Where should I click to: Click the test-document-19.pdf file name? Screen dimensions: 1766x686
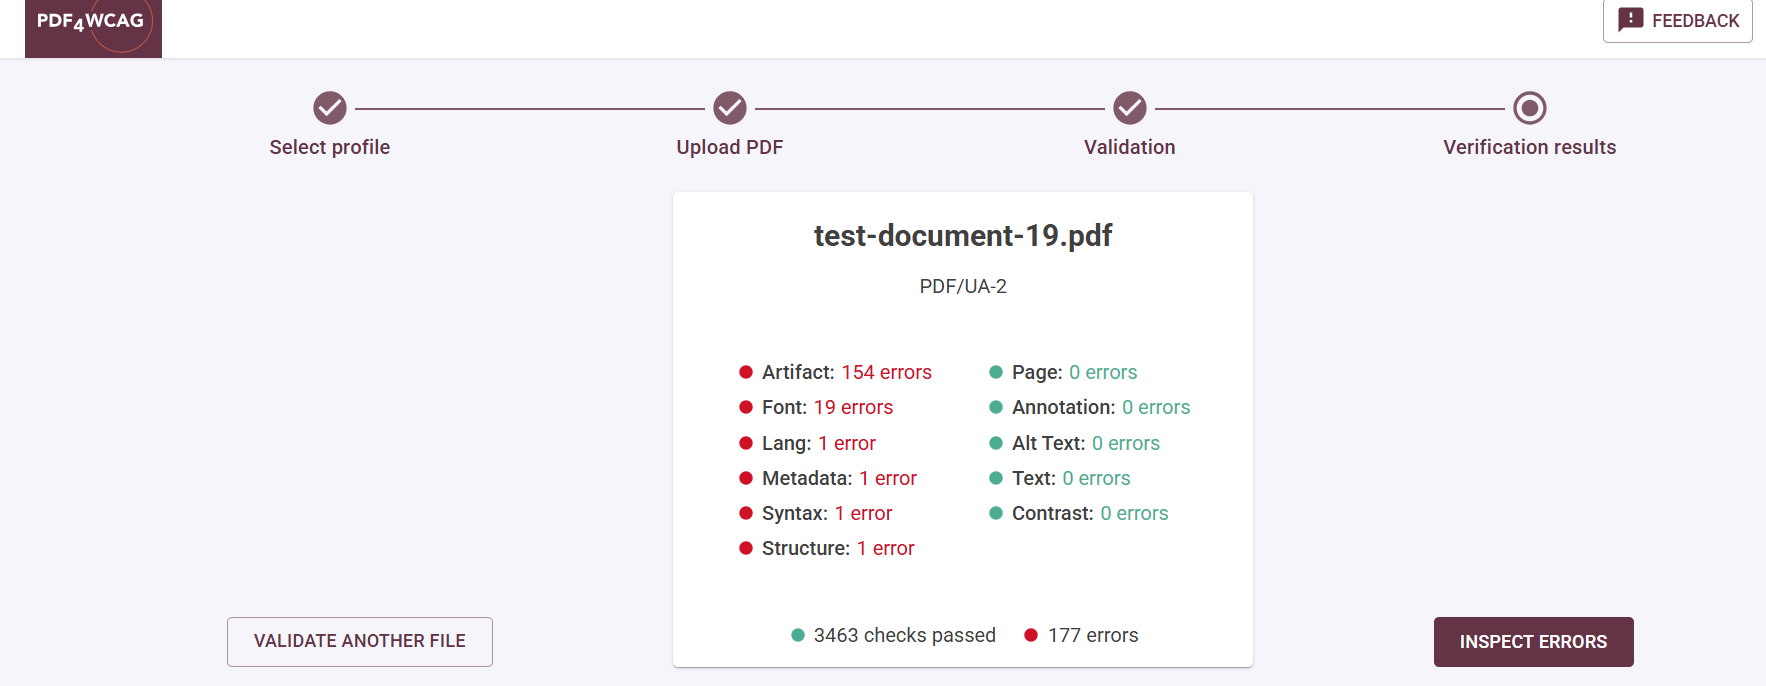tap(963, 235)
